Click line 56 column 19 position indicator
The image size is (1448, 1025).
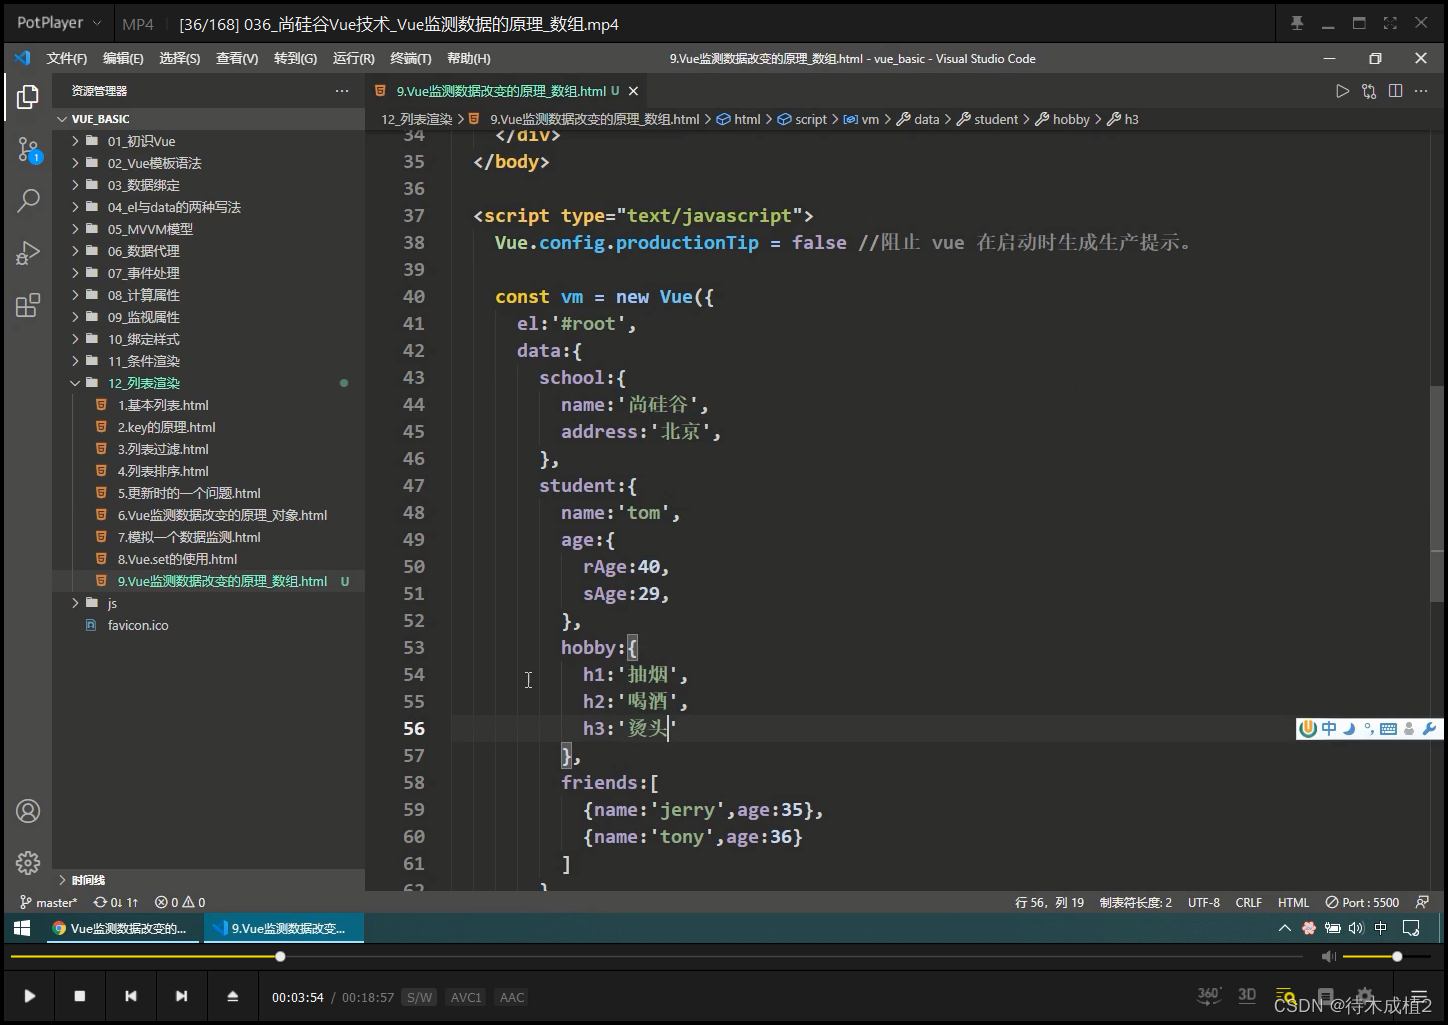1049,902
